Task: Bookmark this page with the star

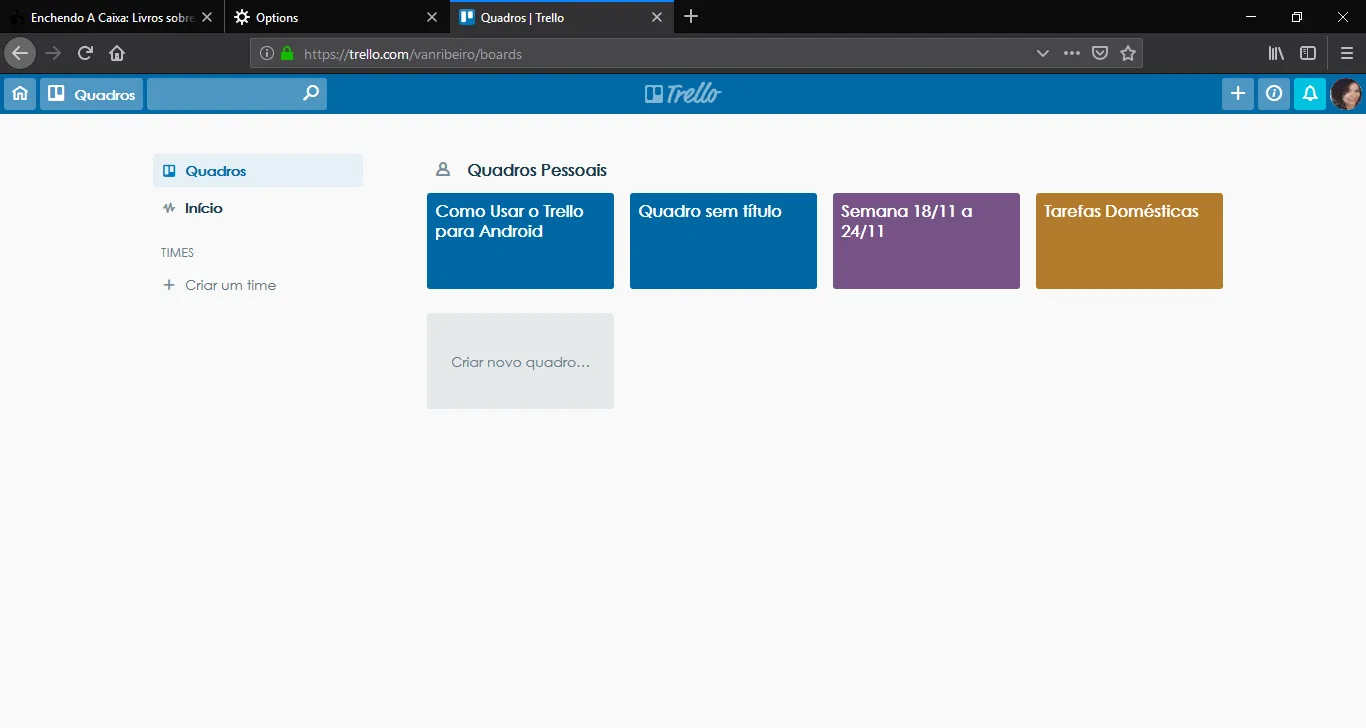Action: pos(1128,53)
